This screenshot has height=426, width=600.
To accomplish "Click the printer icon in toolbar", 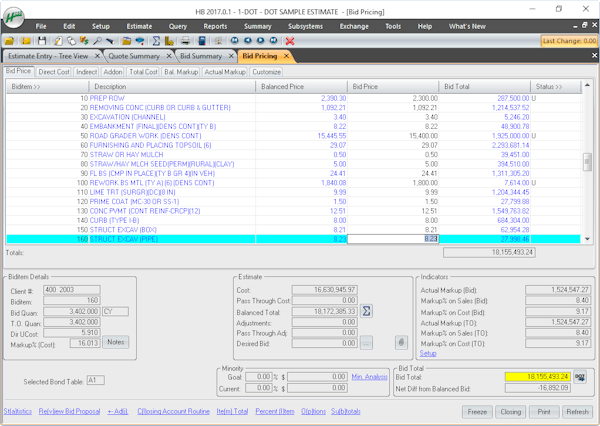I will point(185,41).
